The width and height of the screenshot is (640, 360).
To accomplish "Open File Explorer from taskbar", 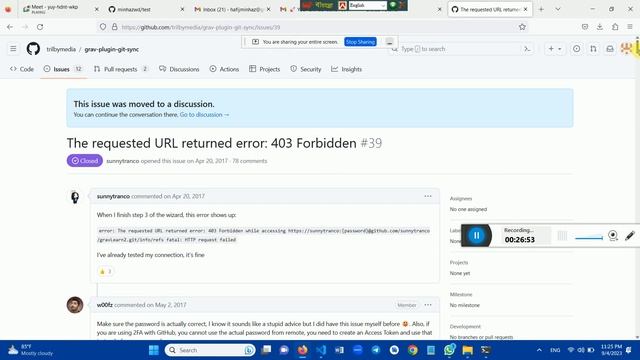I will (x=468, y=350).
